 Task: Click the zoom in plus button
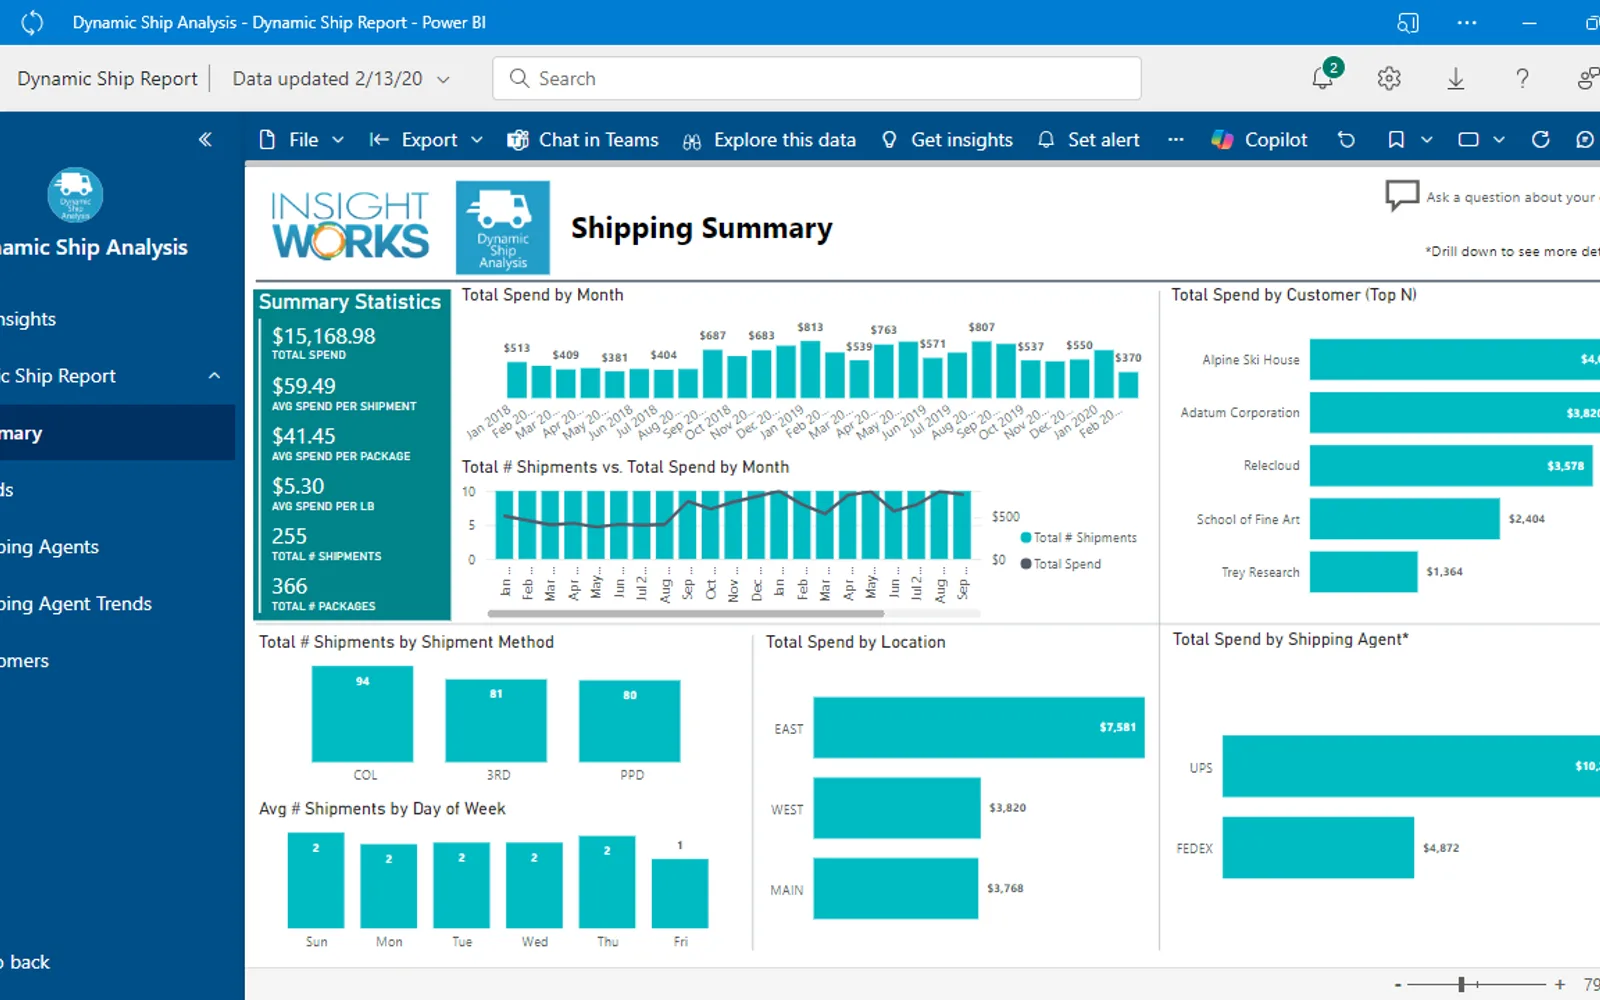click(1560, 985)
